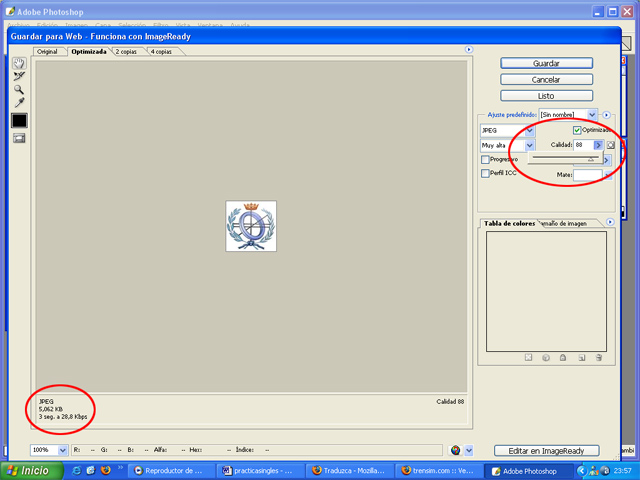Select the Eyedropper tool
This screenshot has width=640, height=480.
pyautogui.click(x=18, y=102)
